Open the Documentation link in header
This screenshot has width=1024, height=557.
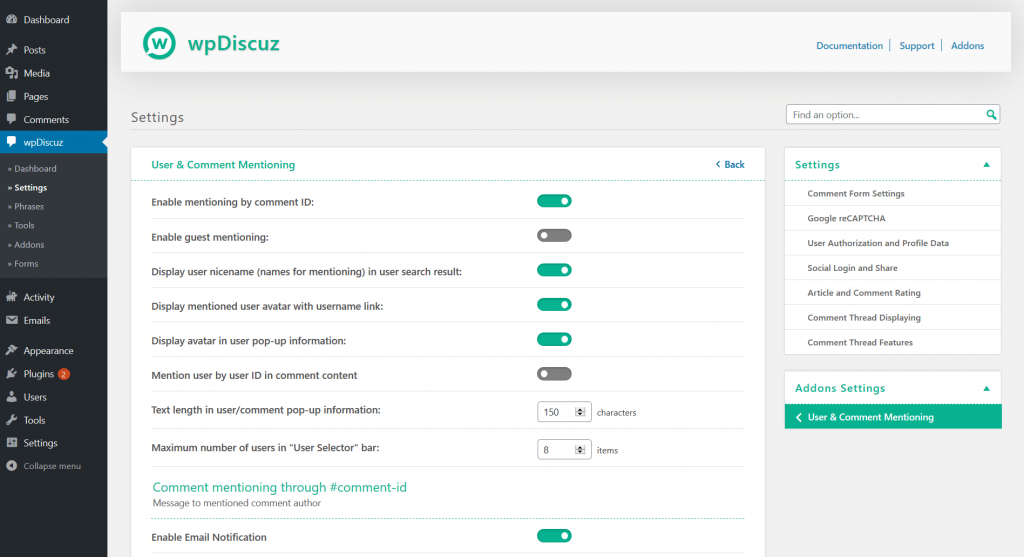pyautogui.click(x=849, y=46)
